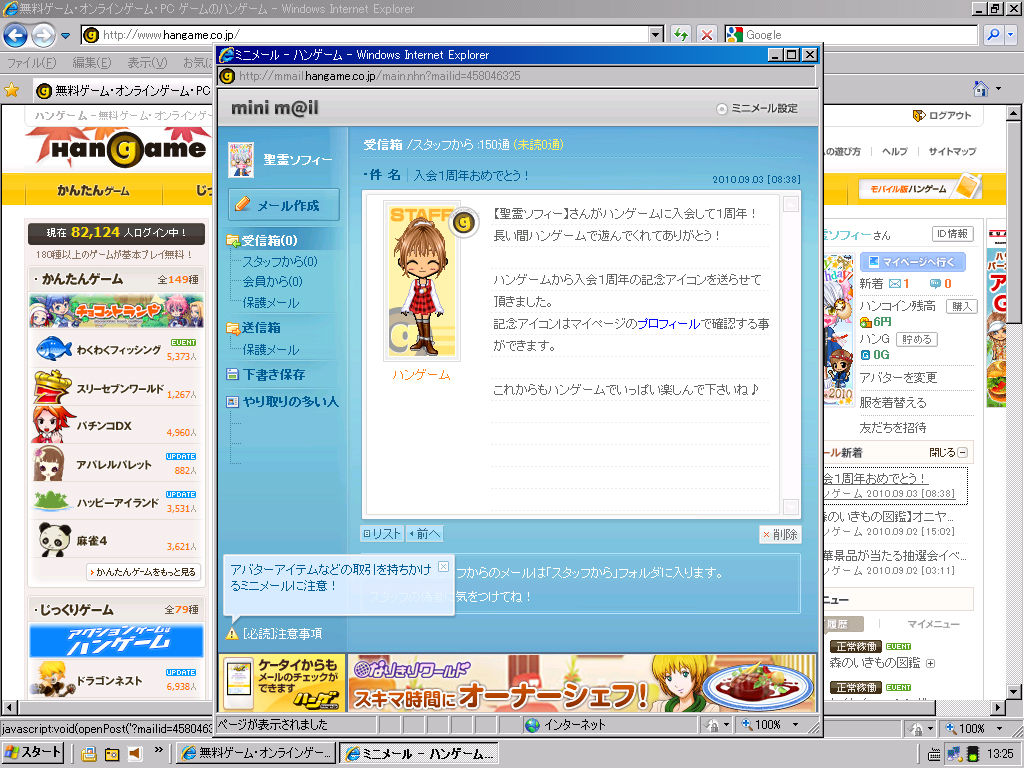Click the リスト button below mail
The image size is (1024, 768).
(x=382, y=534)
